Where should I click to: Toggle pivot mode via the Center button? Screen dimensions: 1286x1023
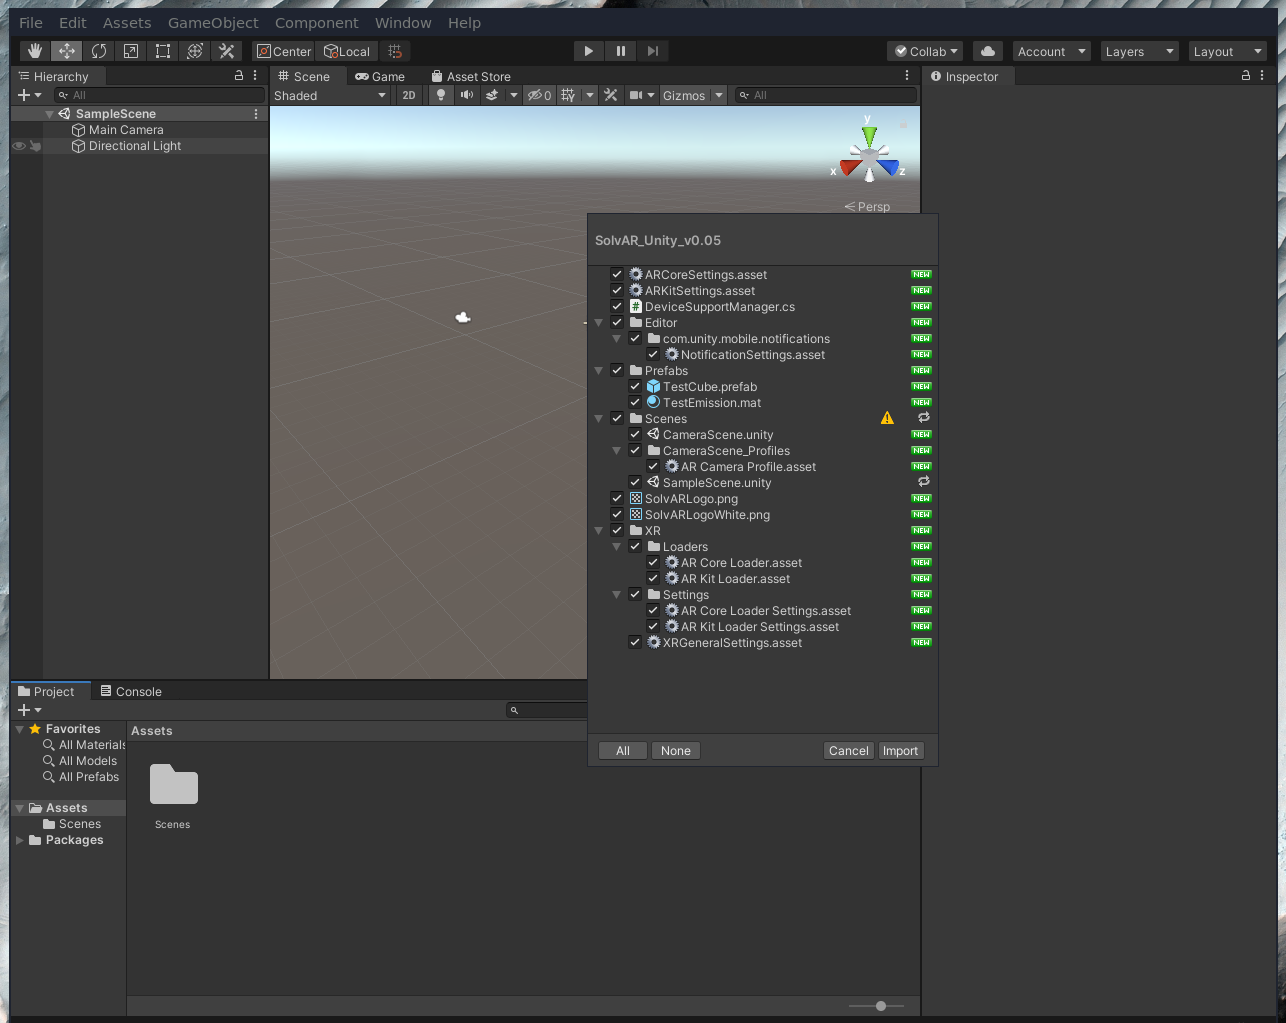(284, 51)
